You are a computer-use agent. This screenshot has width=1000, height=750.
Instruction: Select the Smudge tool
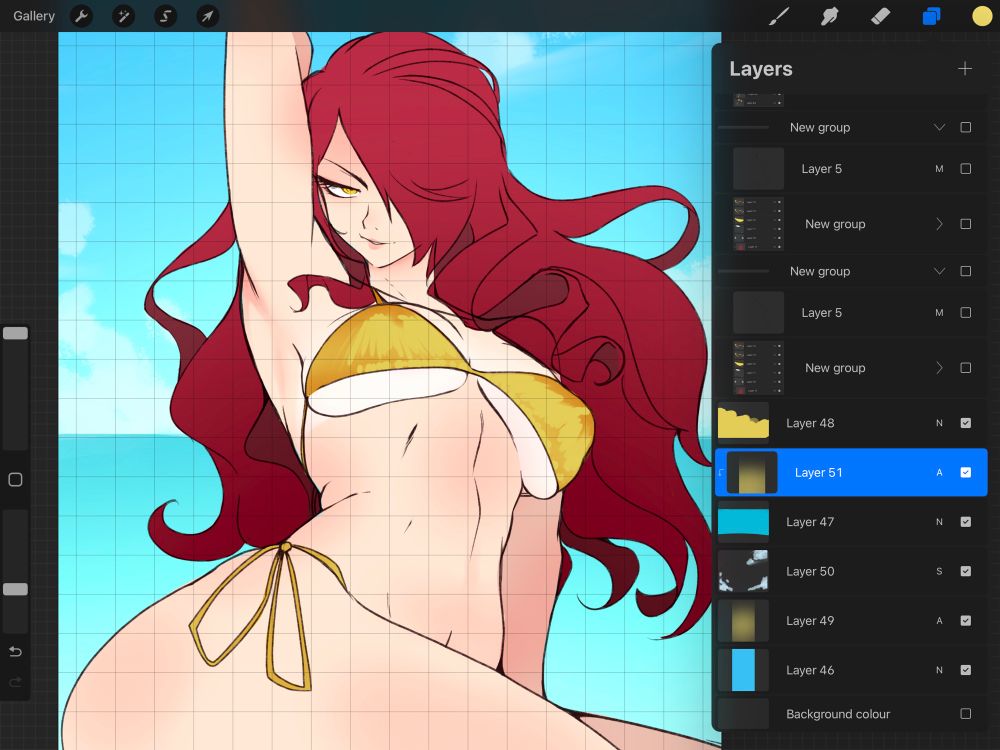pyautogui.click(x=829, y=16)
